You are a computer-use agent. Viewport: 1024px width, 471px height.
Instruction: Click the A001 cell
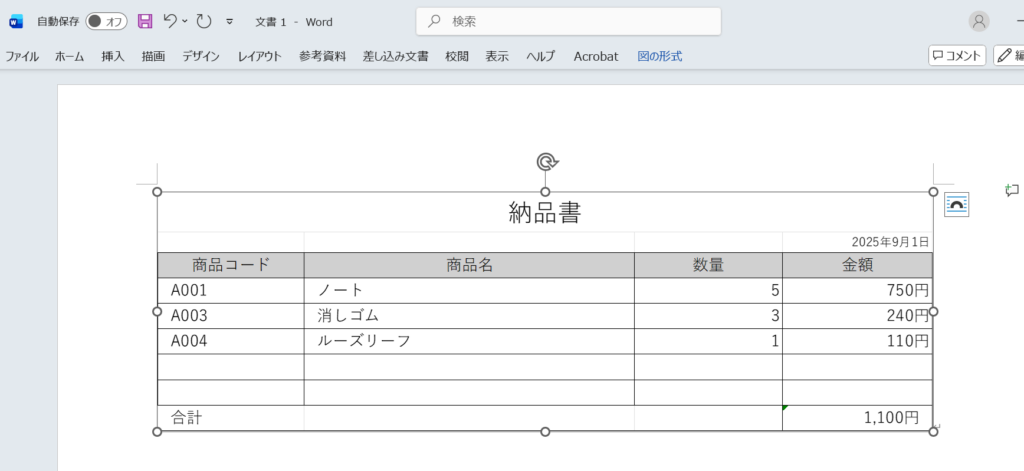pos(231,291)
